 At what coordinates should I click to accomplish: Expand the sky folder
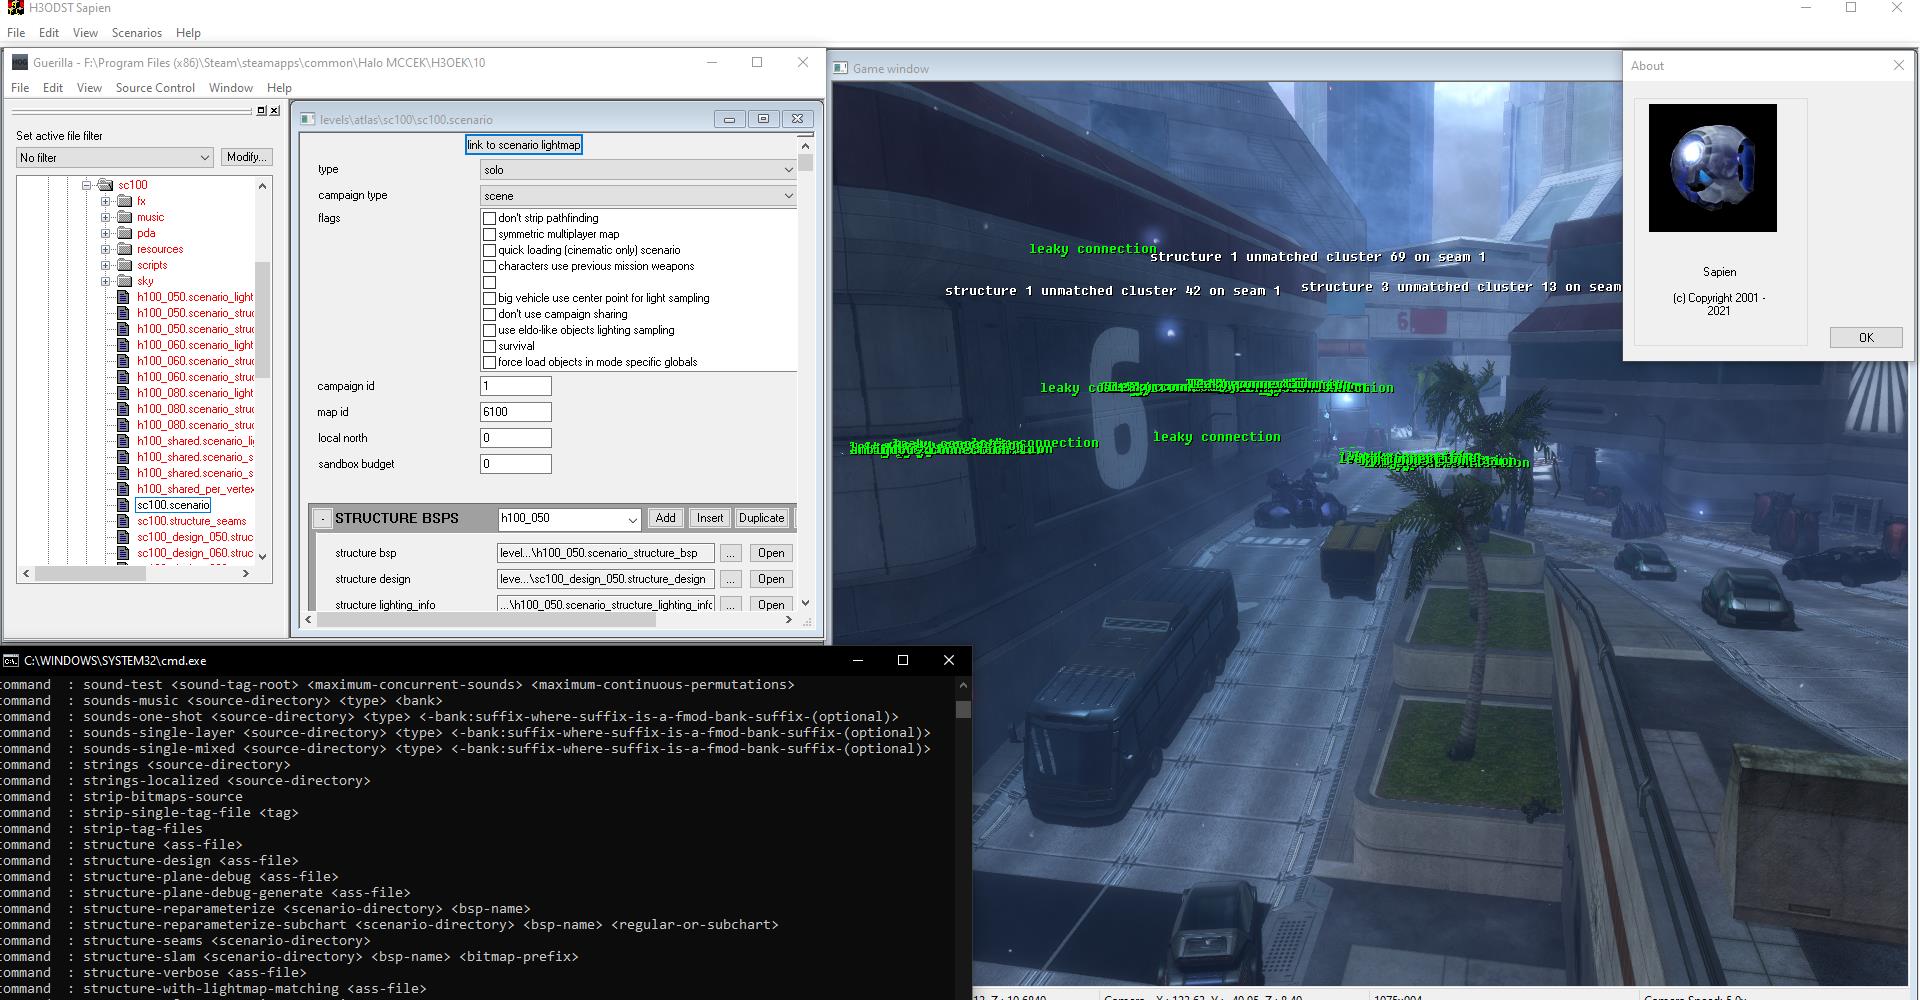tap(105, 281)
